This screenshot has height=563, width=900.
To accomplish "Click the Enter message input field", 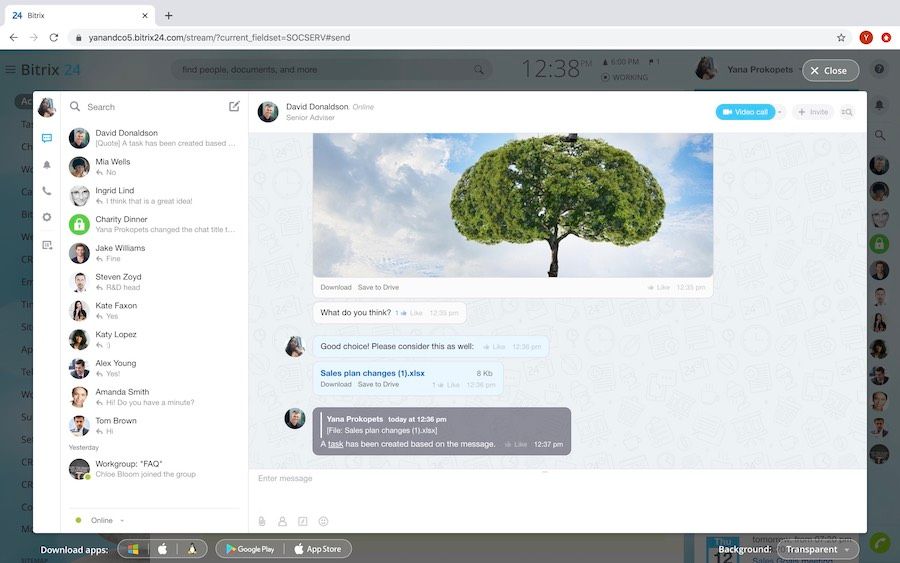I will 550,479.
